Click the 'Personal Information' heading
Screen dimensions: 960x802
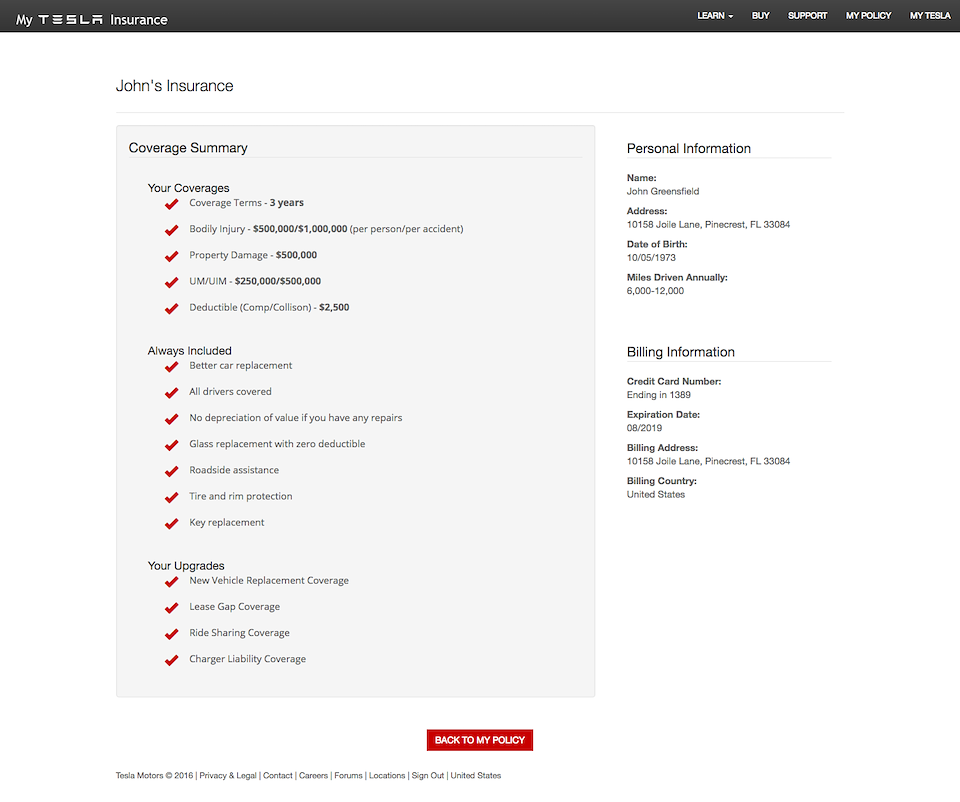click(x=689, y=149)
